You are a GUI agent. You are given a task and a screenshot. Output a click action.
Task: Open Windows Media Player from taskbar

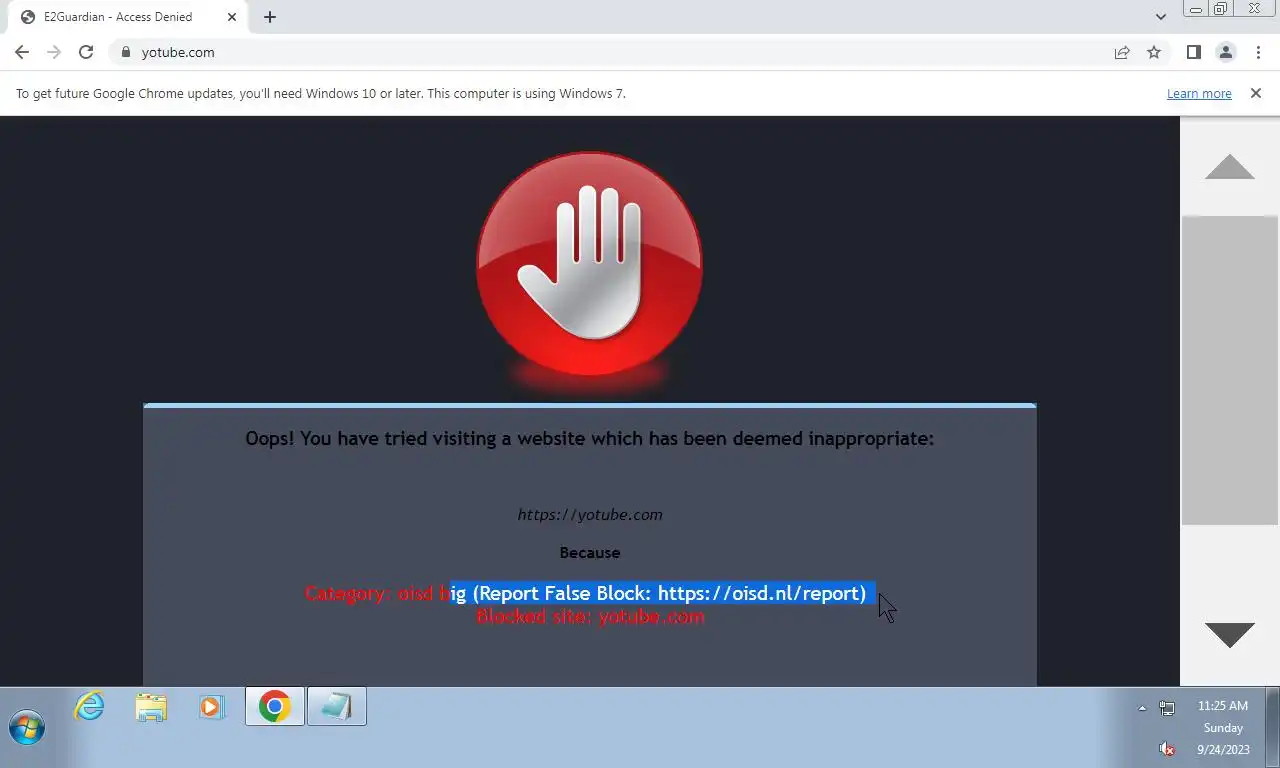point(211,707)
